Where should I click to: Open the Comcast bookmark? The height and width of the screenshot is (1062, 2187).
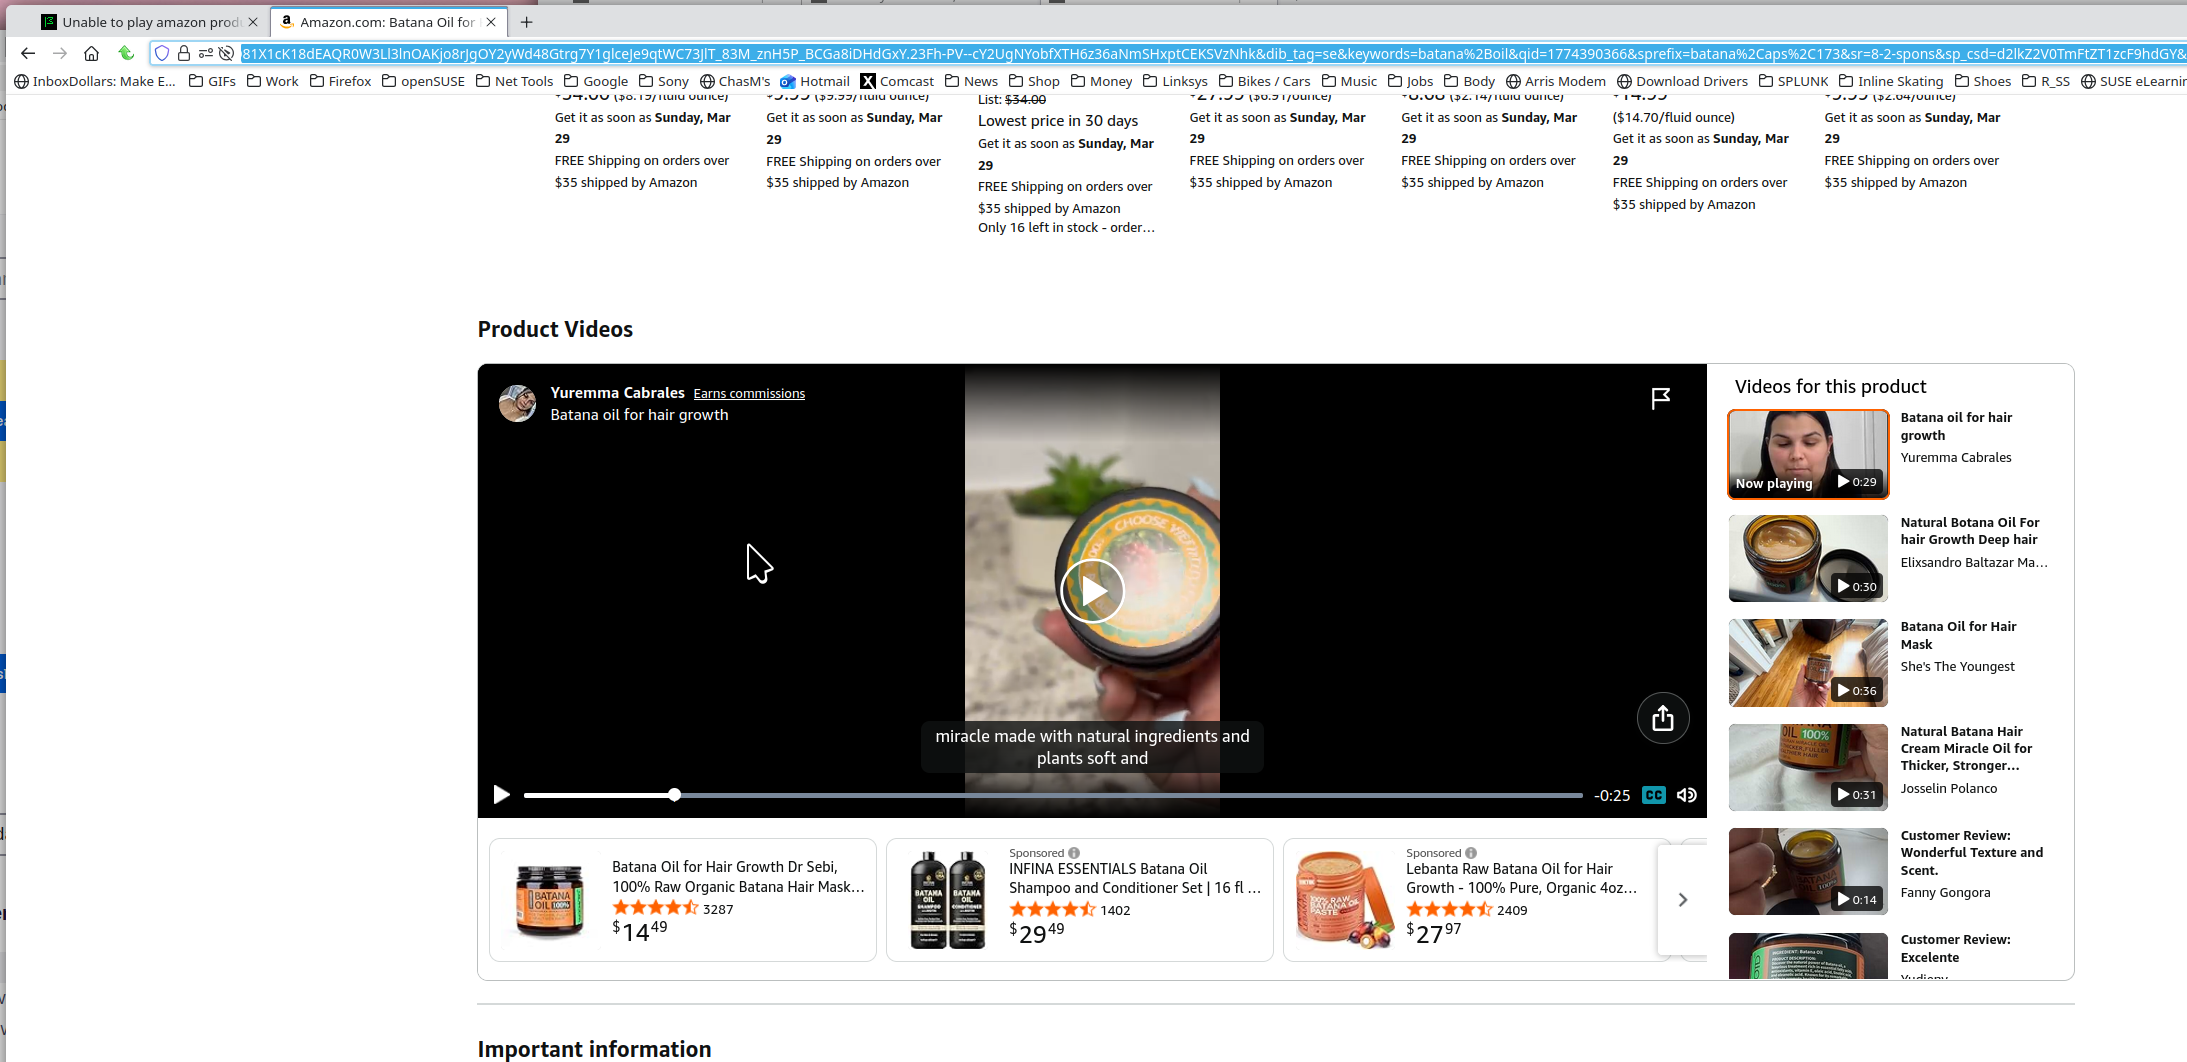[897, 81]
